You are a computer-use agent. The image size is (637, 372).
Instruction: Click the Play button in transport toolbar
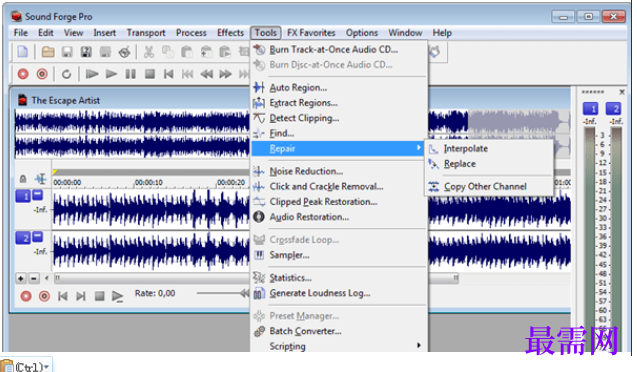point(111,74)
